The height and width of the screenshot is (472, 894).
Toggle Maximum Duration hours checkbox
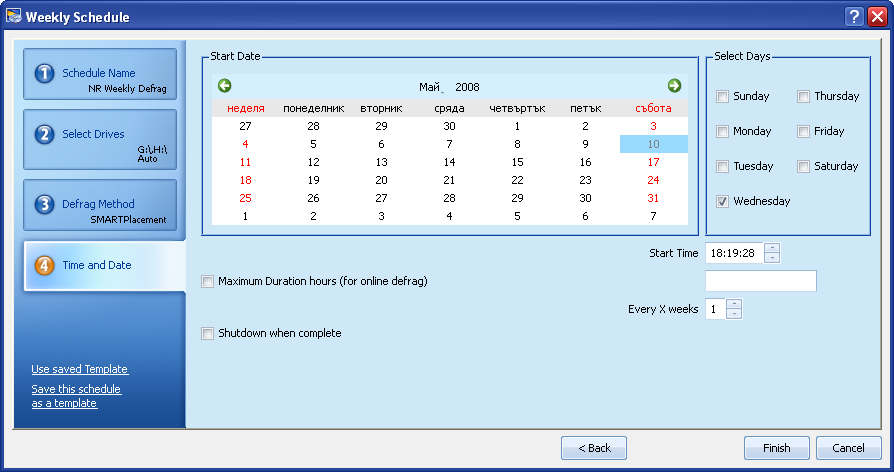(208, 281)
